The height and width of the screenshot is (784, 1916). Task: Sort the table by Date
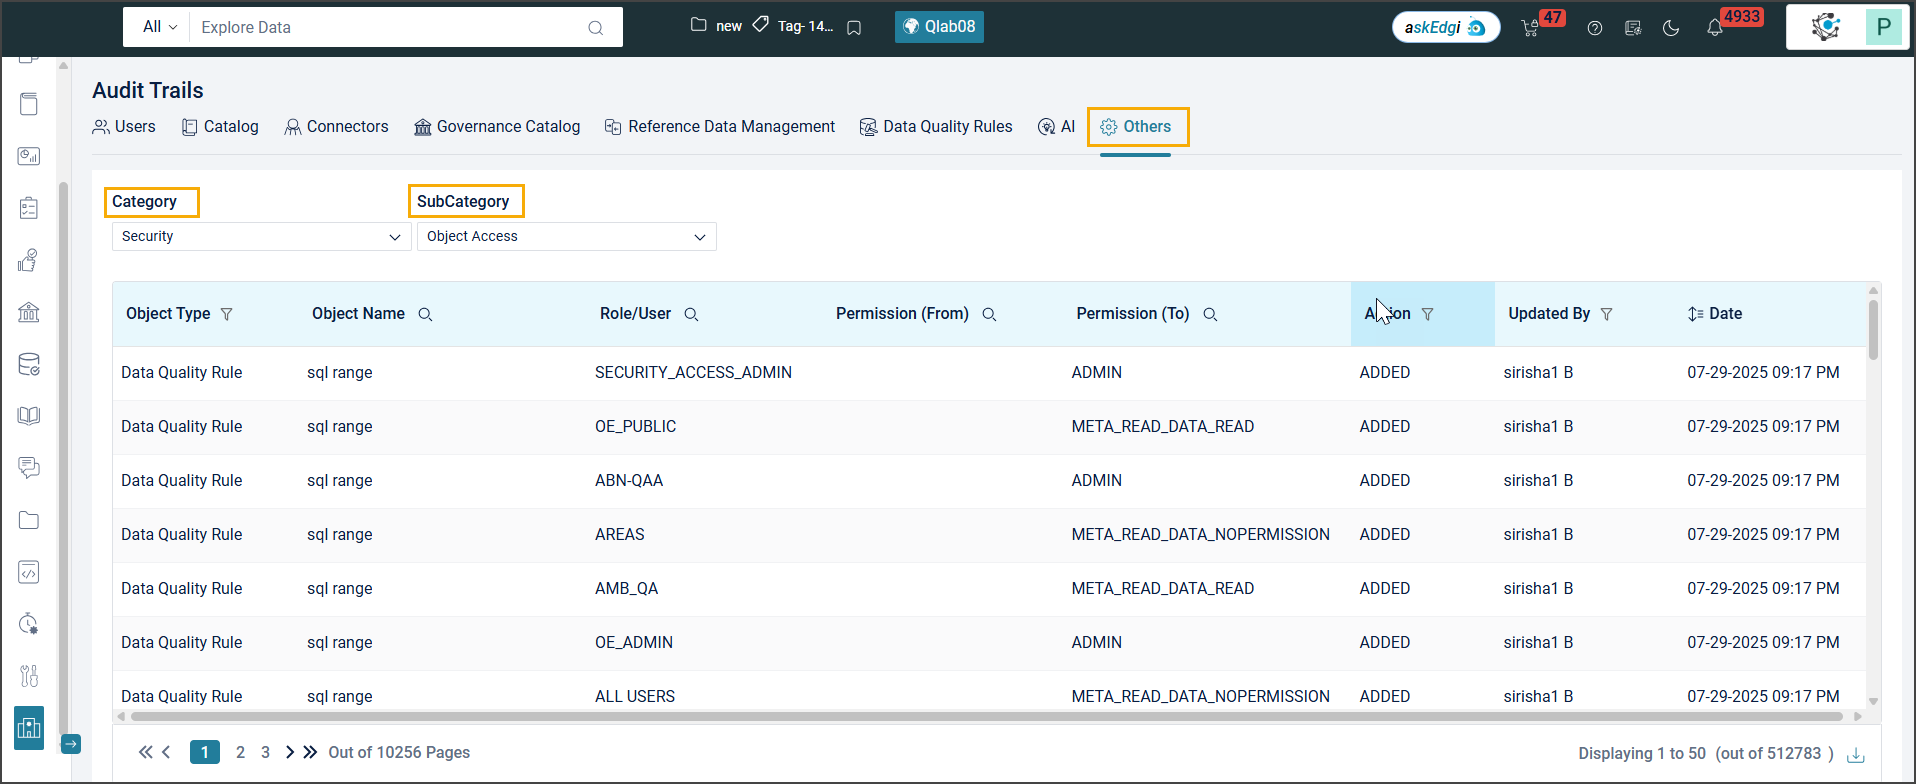point(1695,314)
